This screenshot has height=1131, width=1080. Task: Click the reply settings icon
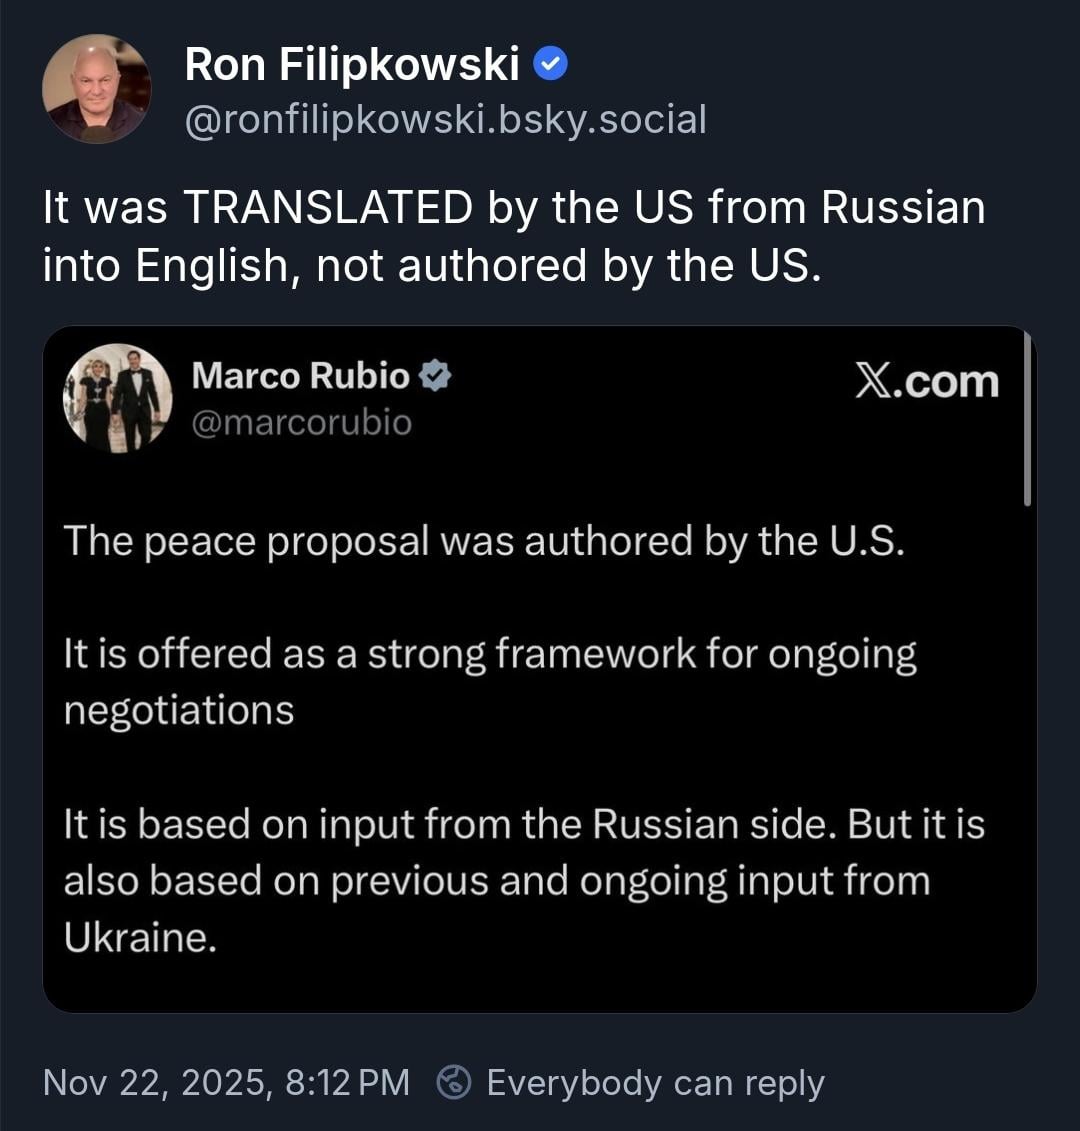[455, 1082]
